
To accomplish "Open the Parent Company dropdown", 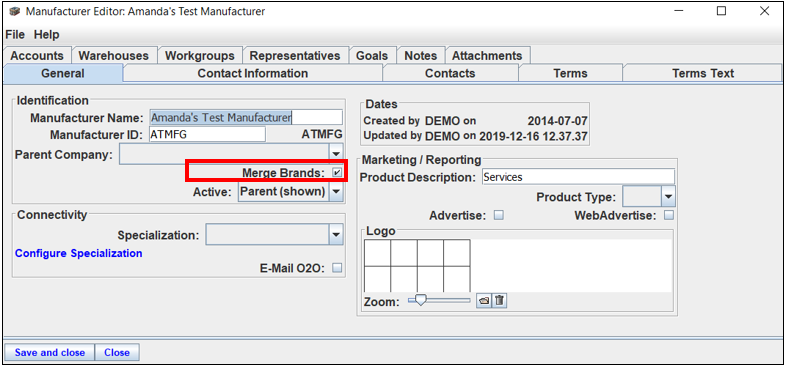I will pyautogui.click(x=336, y=154).
